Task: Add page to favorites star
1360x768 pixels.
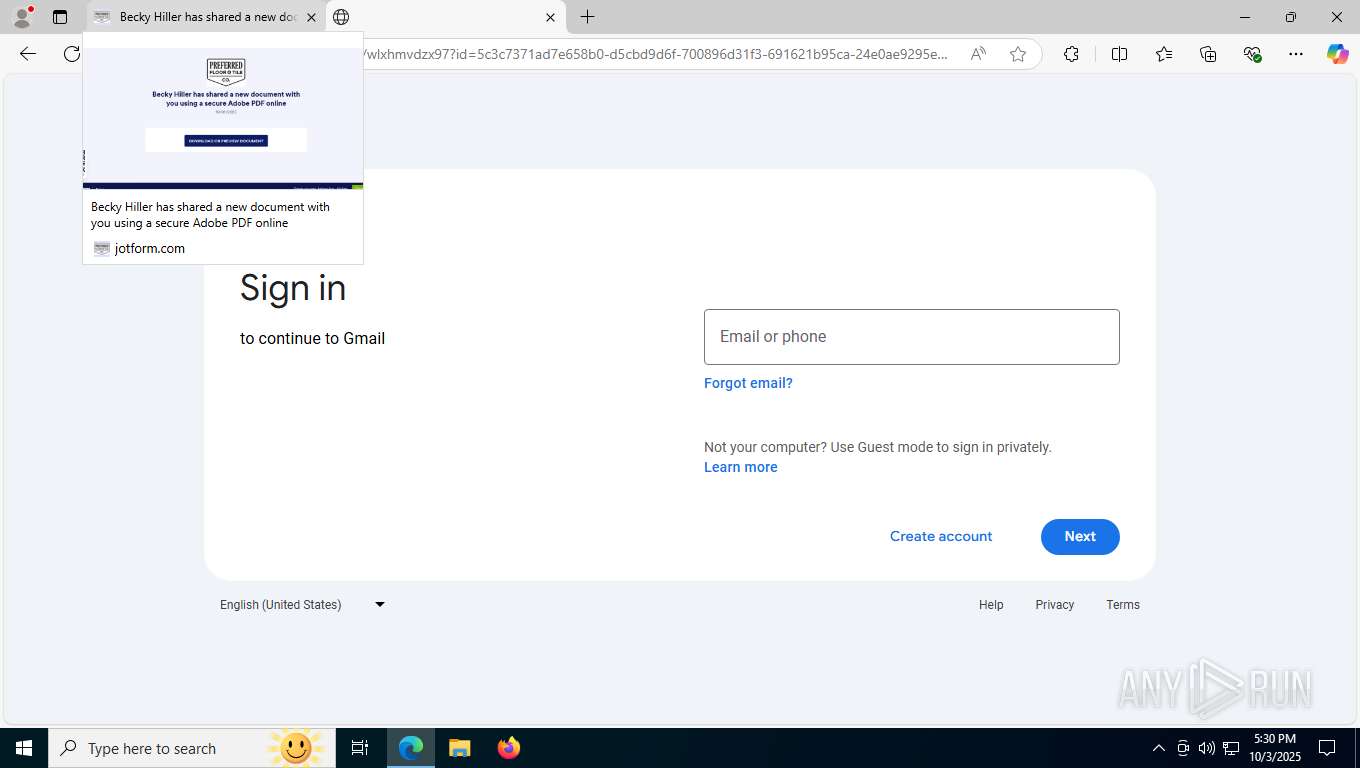Action: (1018, 54)
